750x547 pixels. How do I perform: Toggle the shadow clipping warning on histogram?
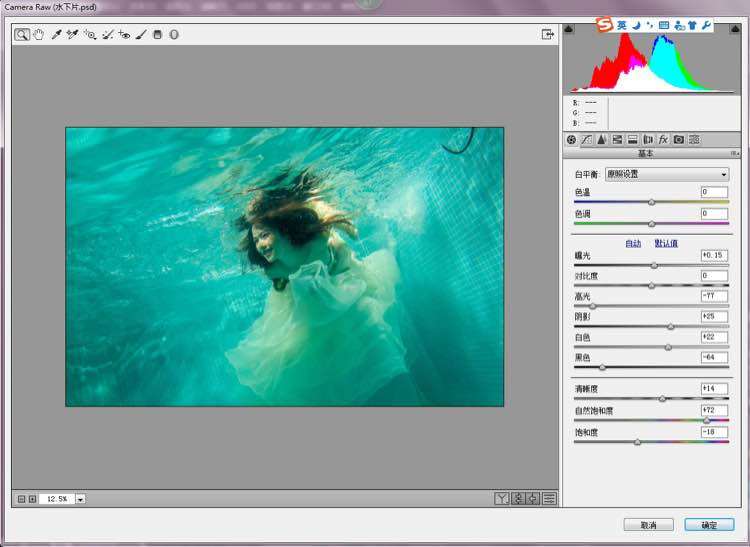570,30
